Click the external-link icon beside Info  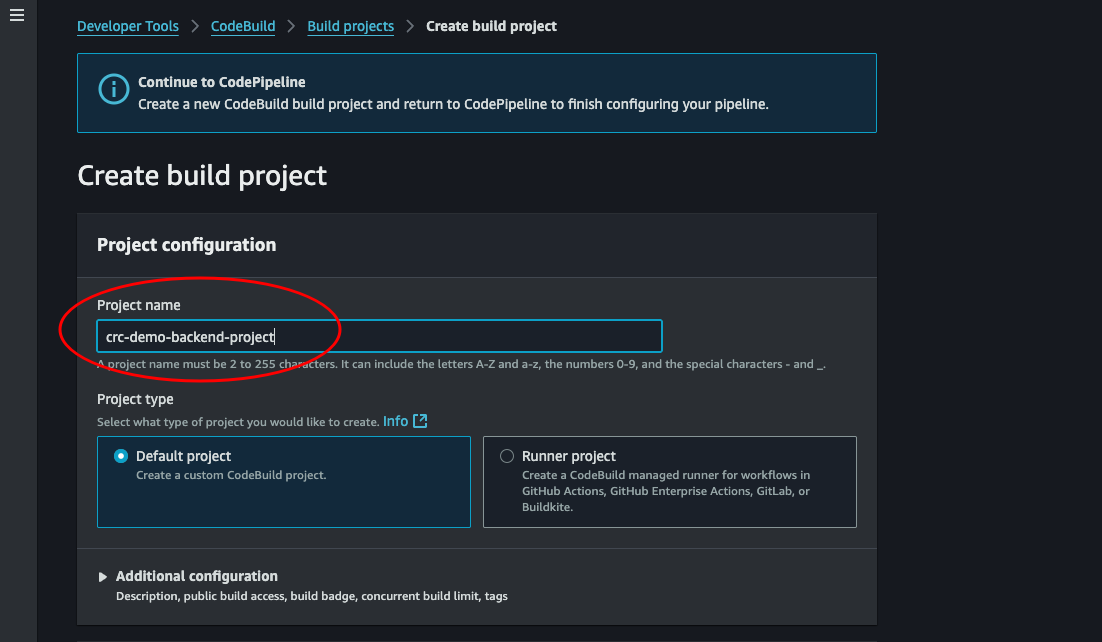click(420, 420)
